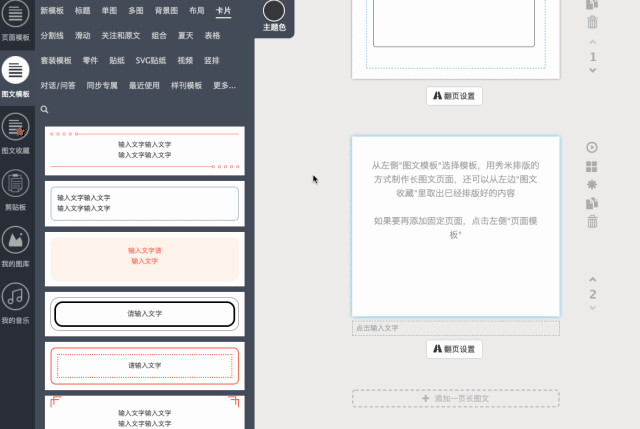This screenshot has width=640, height=429.
Task: Click the grid layout icon beside page 2
Action: click(x=592, y=167)
